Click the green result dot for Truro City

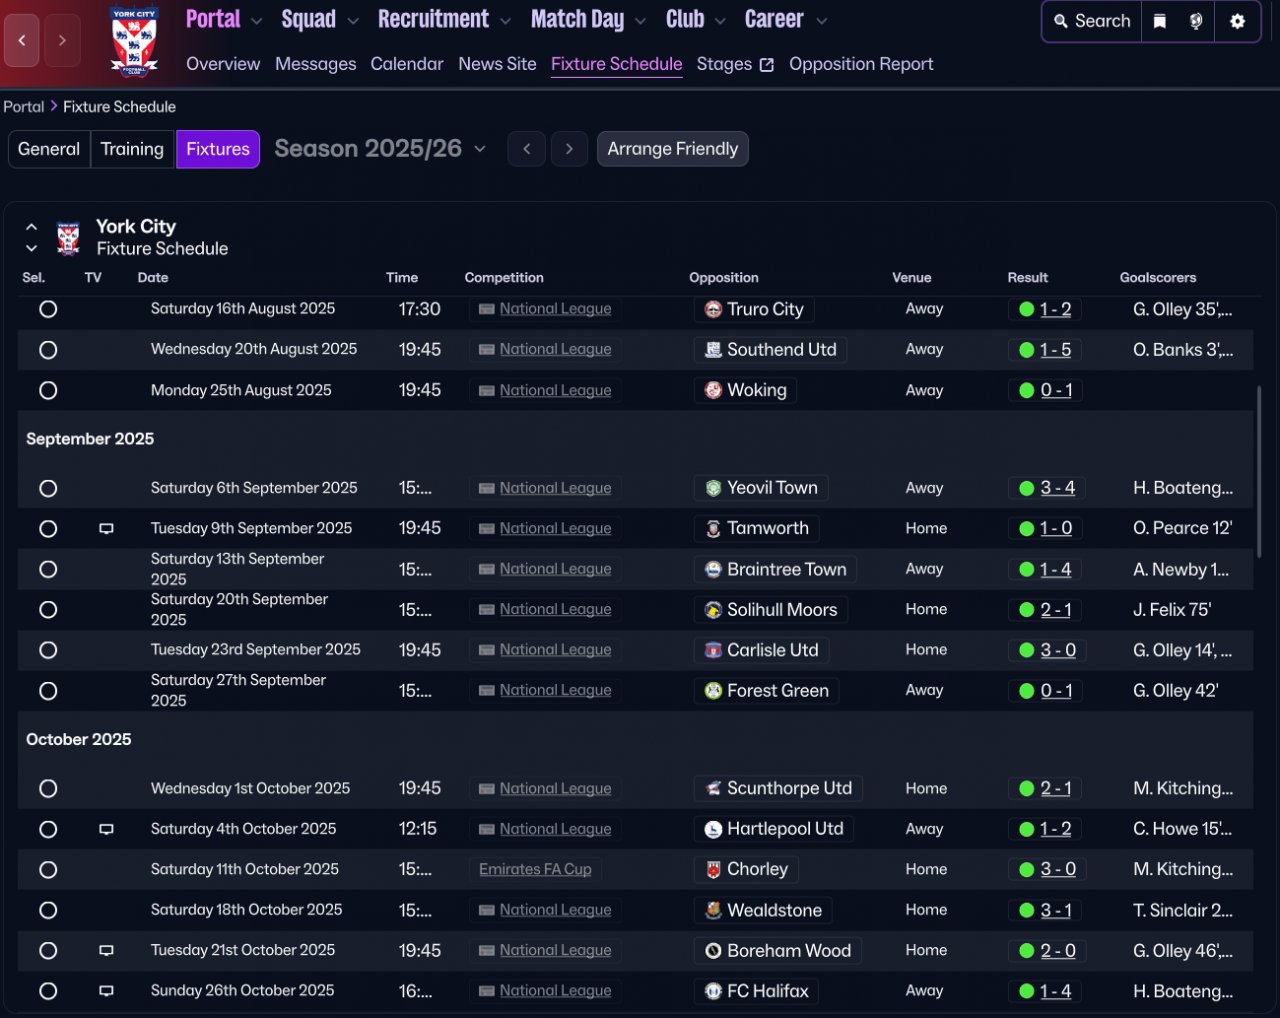(1026, 310)
